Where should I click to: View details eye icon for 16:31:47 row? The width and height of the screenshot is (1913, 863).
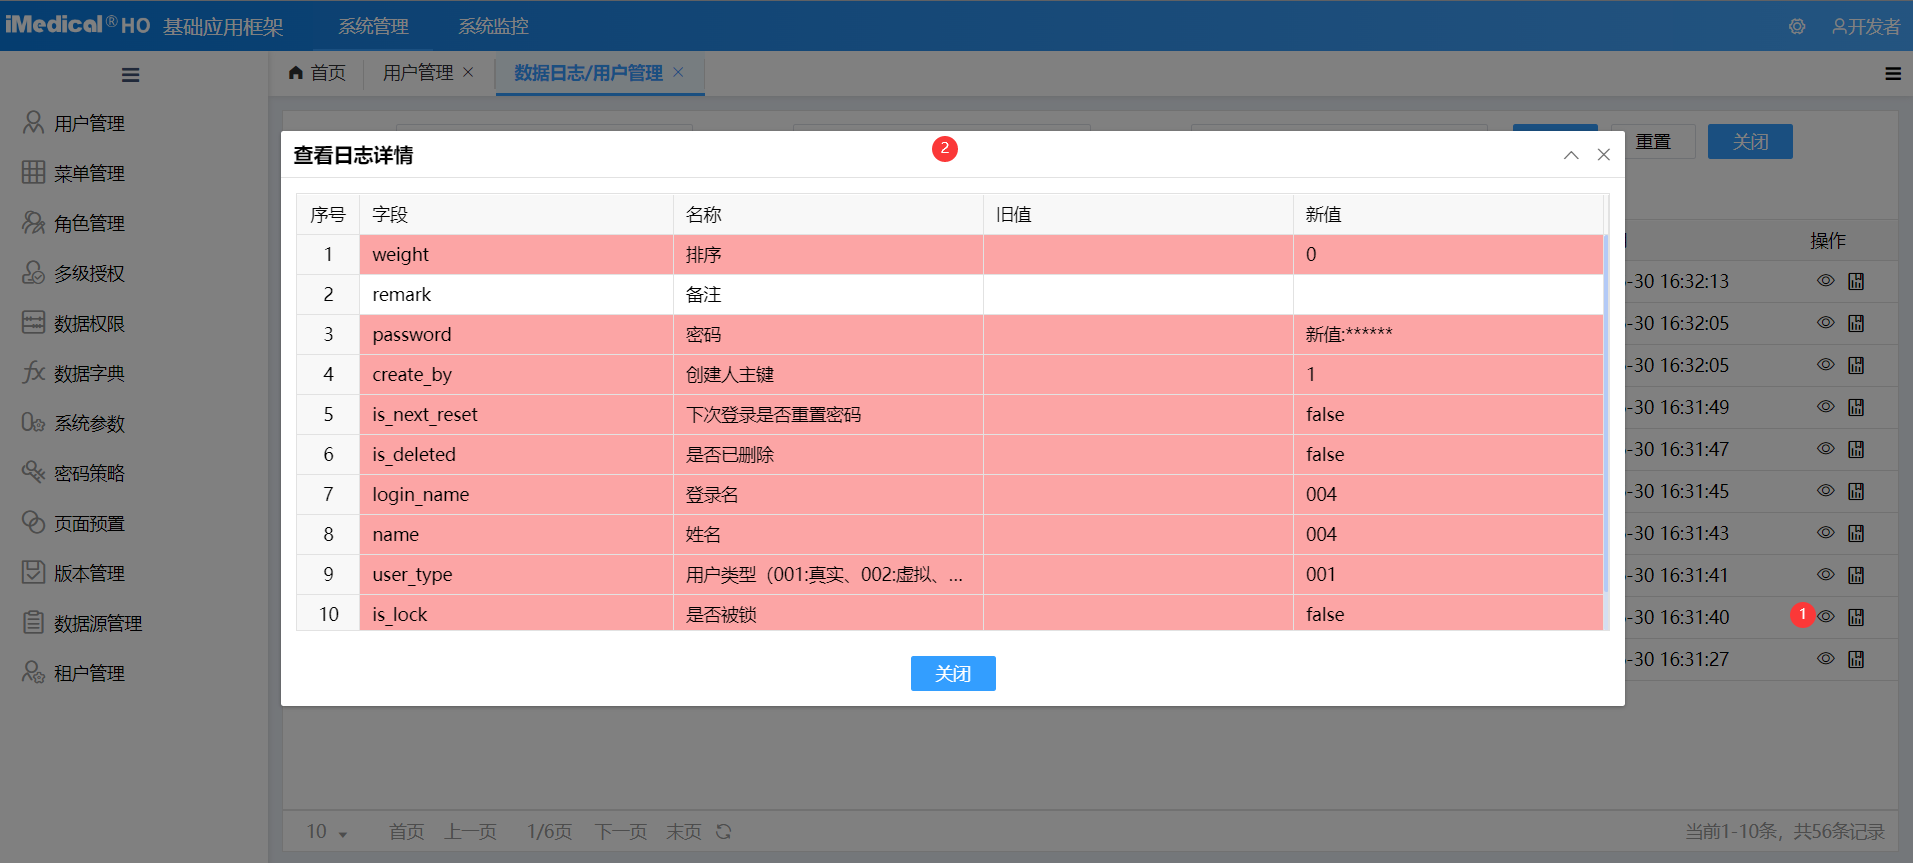[1826, 449]
